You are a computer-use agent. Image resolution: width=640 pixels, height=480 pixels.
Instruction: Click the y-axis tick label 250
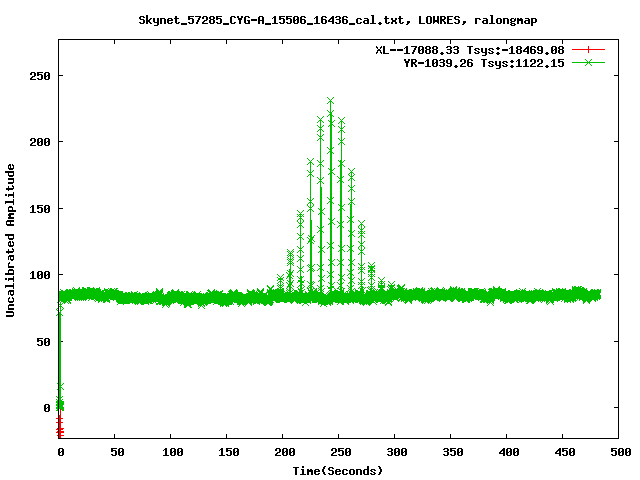[x=40, y=76]
